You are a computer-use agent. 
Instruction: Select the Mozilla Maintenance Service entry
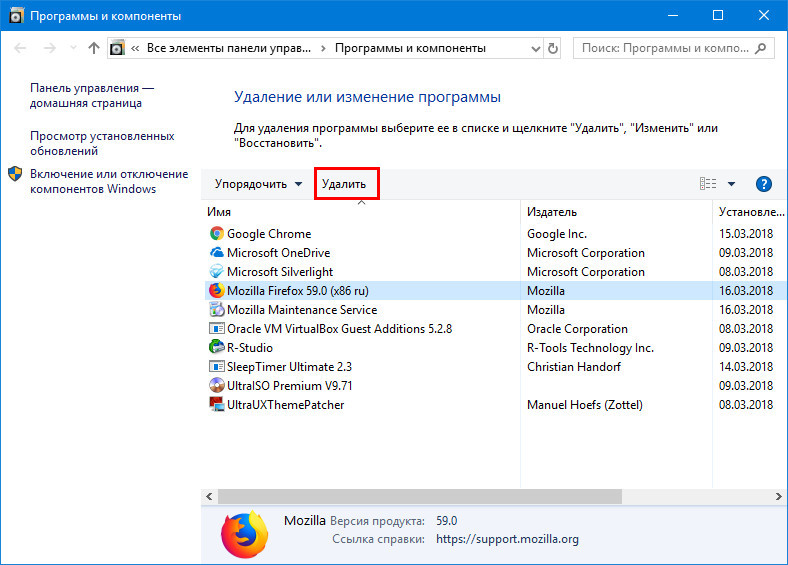[x=302, y=310]
